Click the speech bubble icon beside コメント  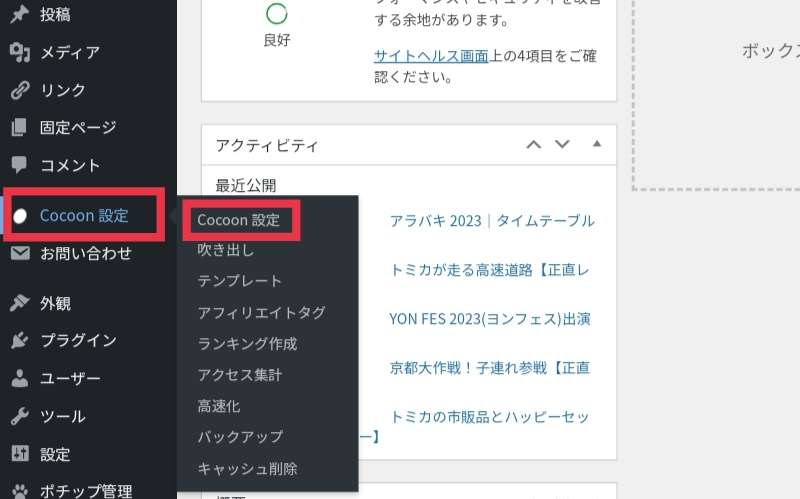pos(19,164)
